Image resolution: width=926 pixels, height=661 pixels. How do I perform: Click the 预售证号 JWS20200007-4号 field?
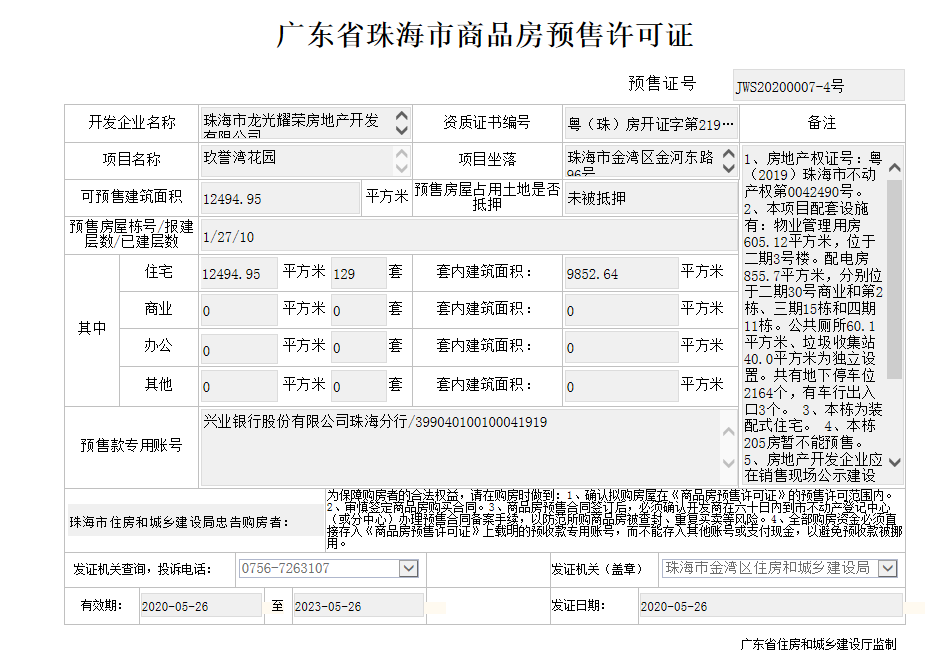817,86
